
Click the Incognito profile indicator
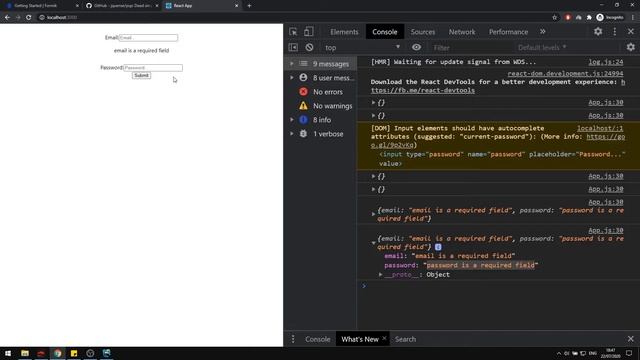[x=610, y=18]
